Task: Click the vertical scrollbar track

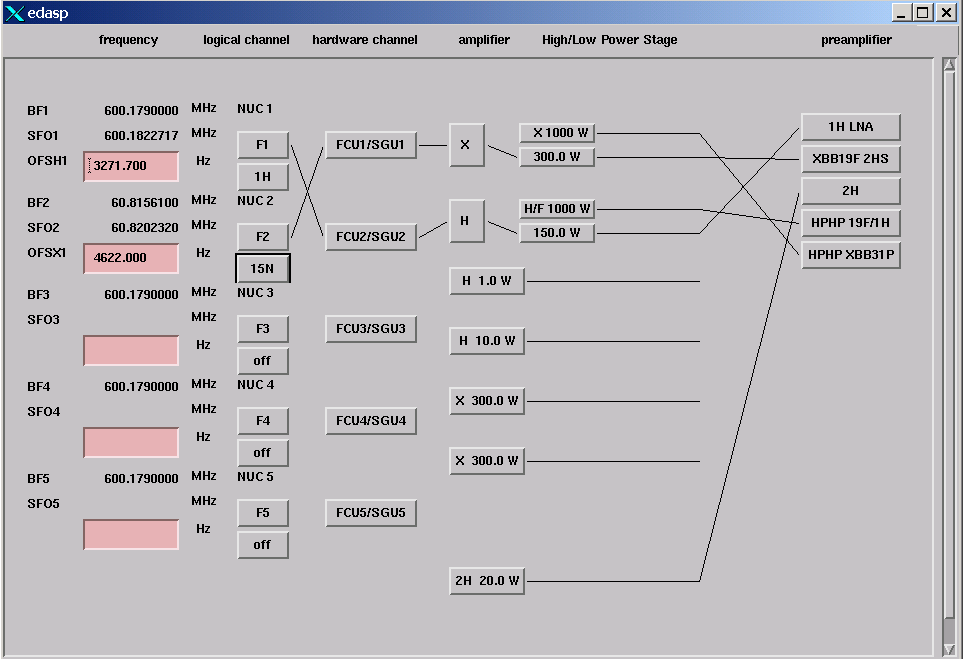Action: [x=949, y=350]
